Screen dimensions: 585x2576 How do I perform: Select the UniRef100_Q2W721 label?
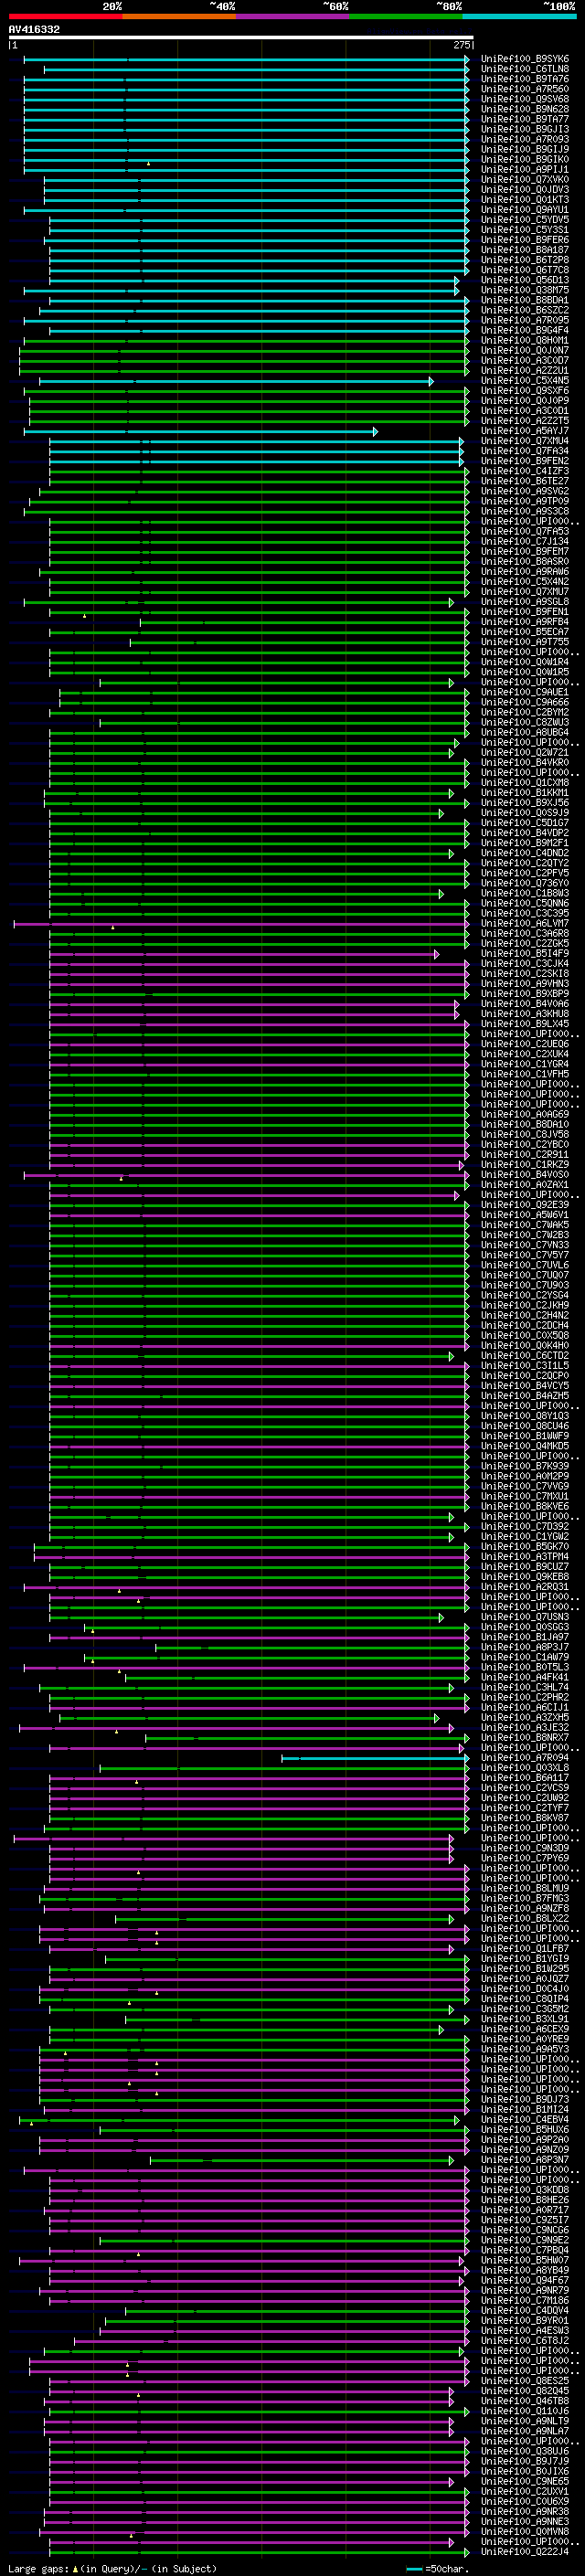pyautogui.click(x=524, y=753)
